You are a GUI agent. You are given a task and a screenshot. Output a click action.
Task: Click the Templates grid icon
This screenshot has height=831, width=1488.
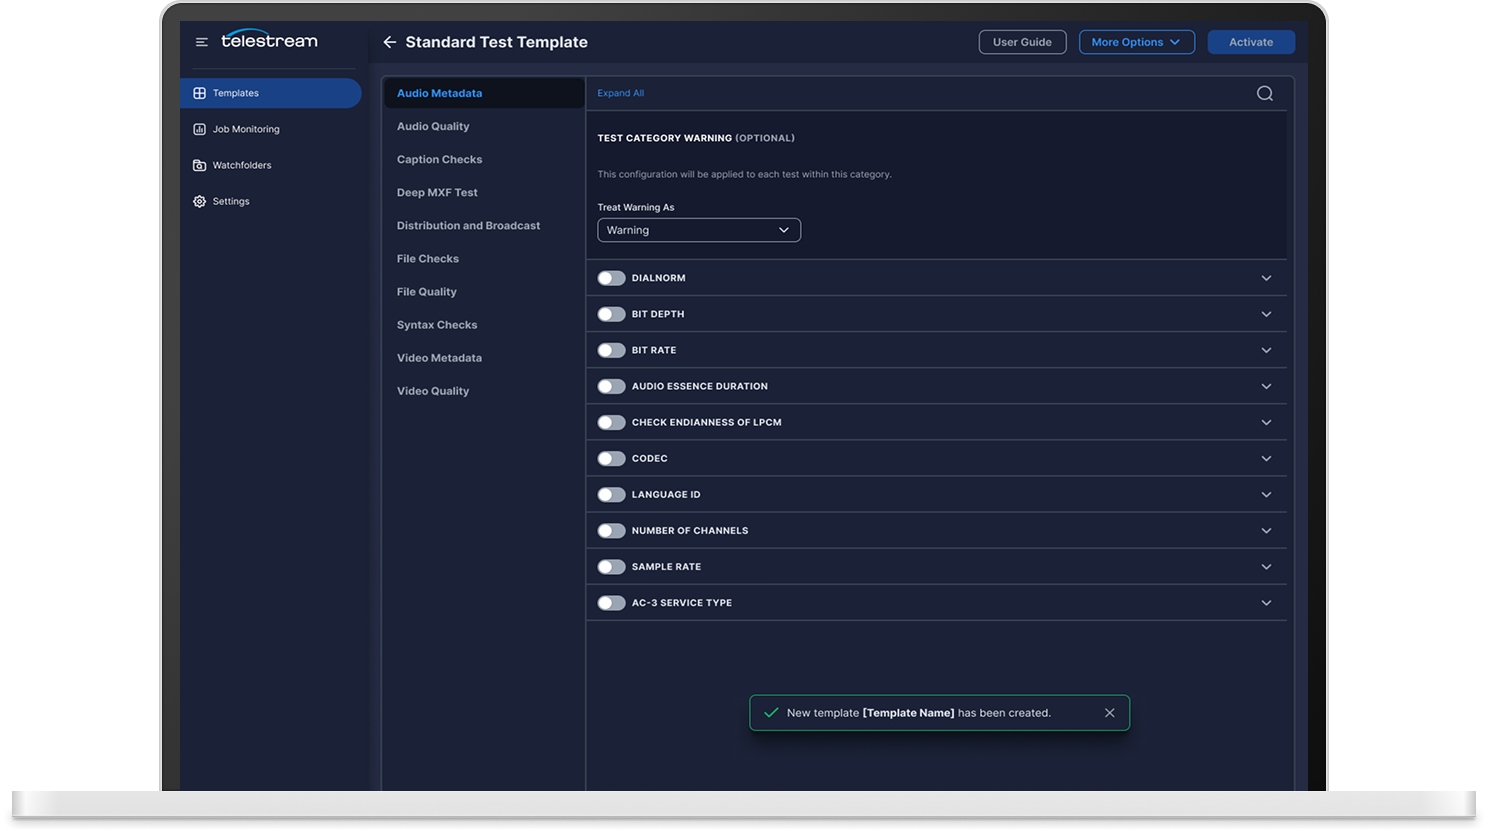(200, 93)
